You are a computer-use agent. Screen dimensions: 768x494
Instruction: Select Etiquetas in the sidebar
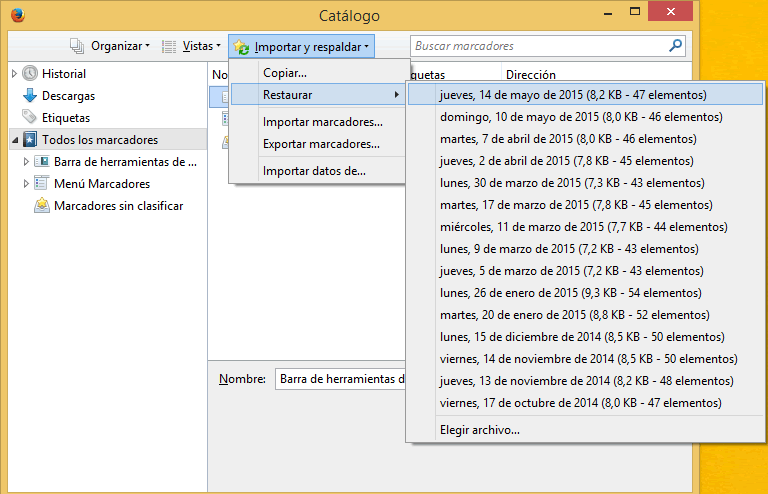[66, 118]
